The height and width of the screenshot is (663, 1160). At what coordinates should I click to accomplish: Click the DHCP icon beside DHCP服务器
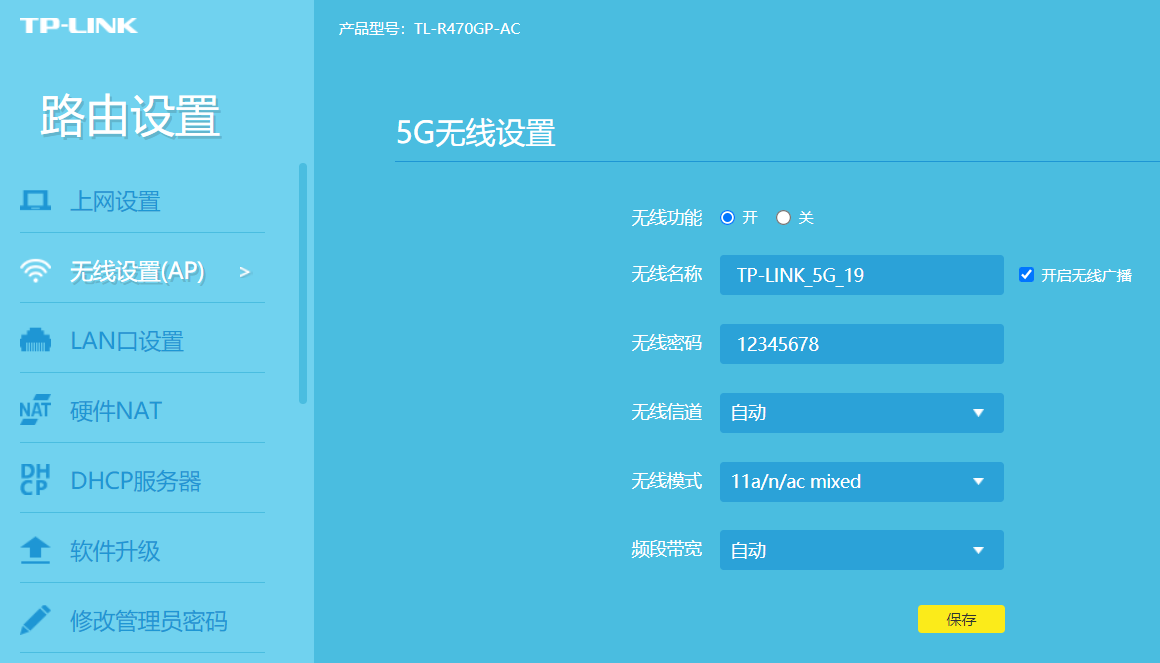point(35,479)
